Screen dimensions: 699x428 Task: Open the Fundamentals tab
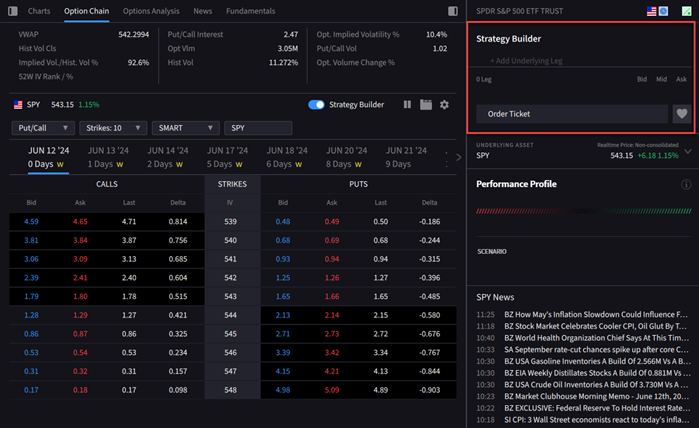click(x=251, y=11)
